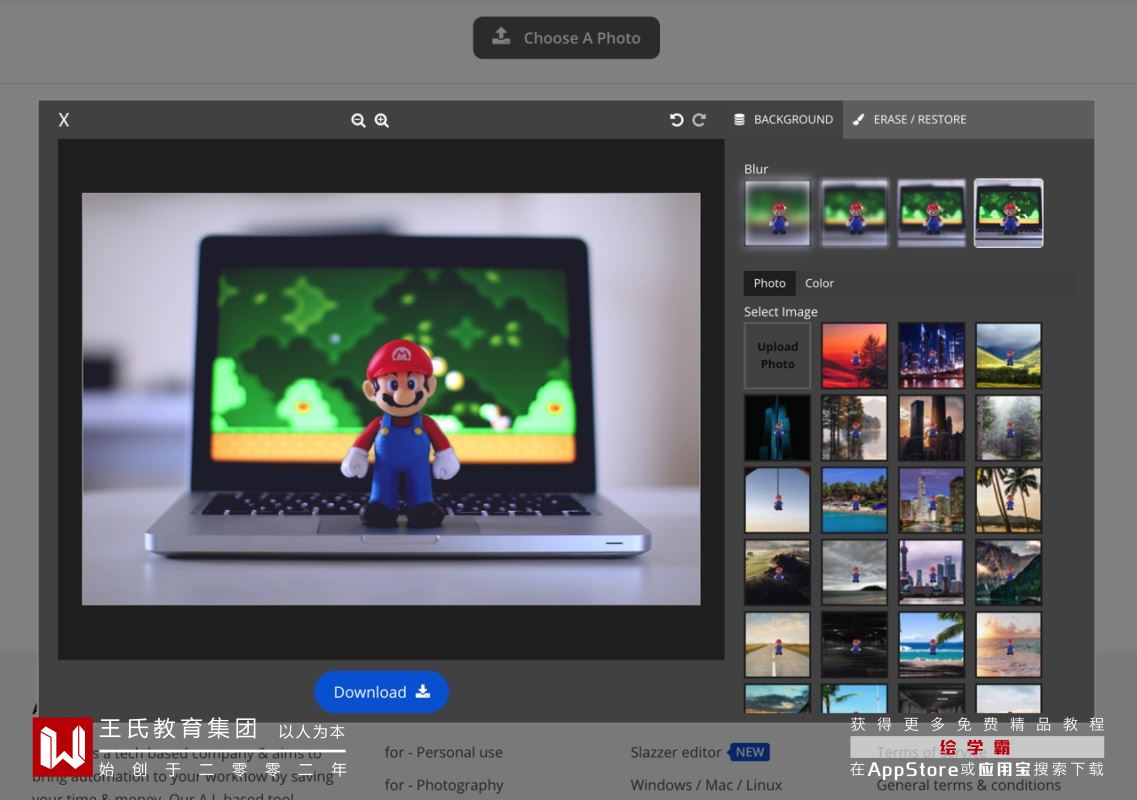Screen dimensions: 1137x800
Task: Choose the no-blur thumbnail (fourth, highlighted)
Action: (x=1009, y=213)
